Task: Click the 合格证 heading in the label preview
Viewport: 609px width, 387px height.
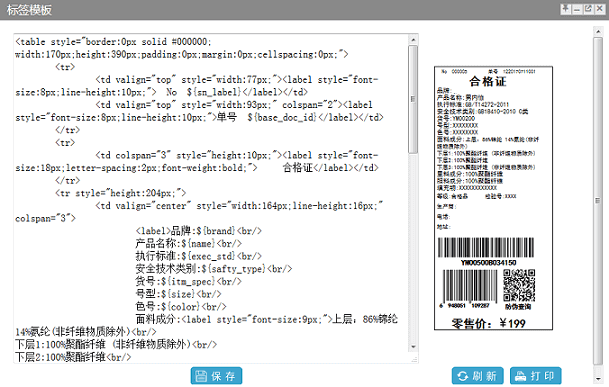Action: tap(488, 82)
